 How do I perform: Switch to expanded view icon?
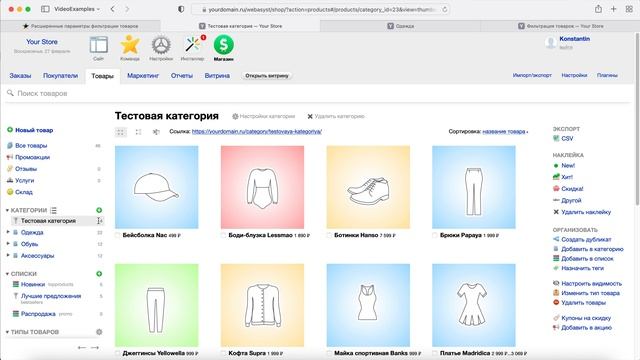(x=138, y=132)
